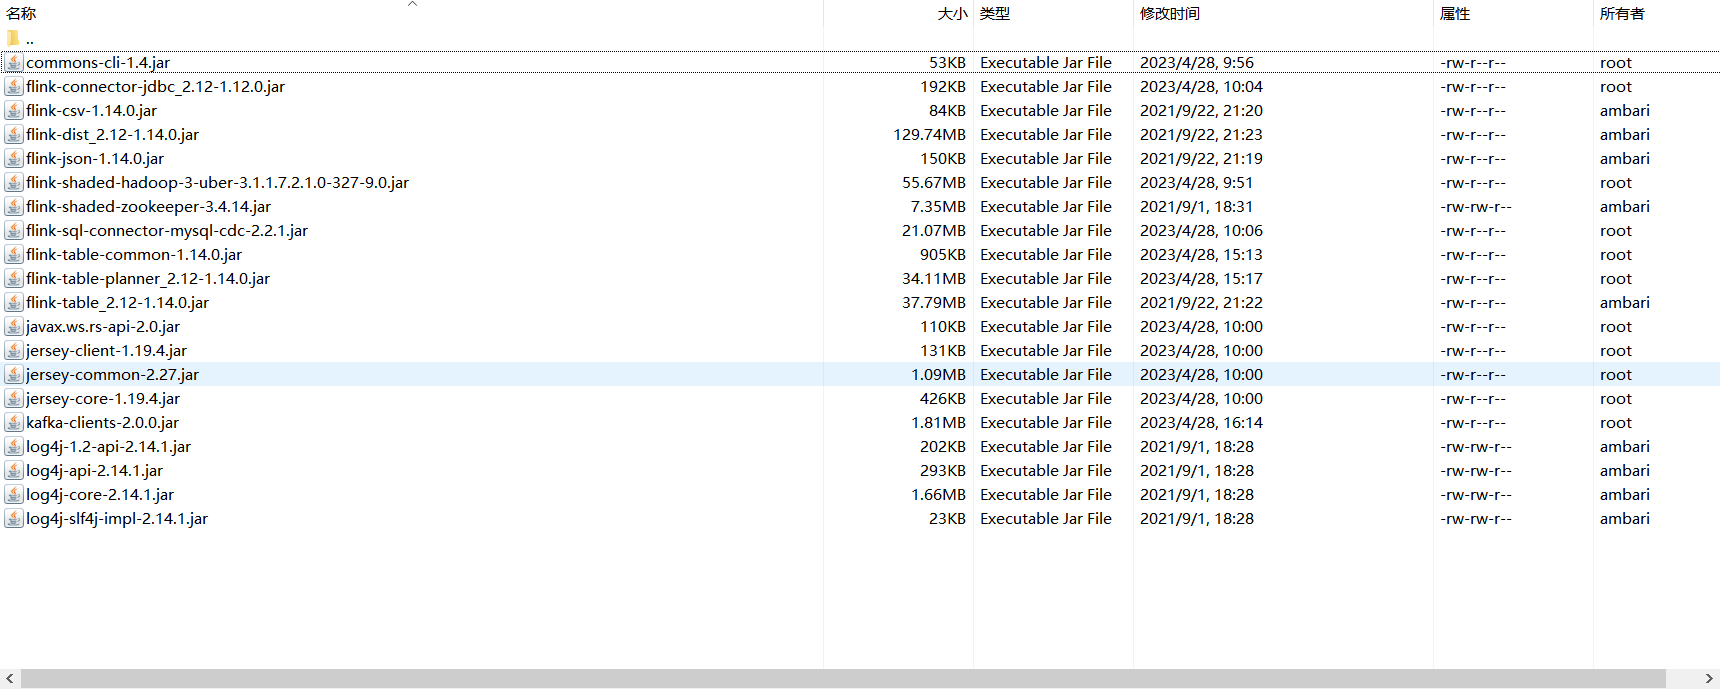Click the jar icon for kafka-clients-2.0.0.jar

click(14, 422)
